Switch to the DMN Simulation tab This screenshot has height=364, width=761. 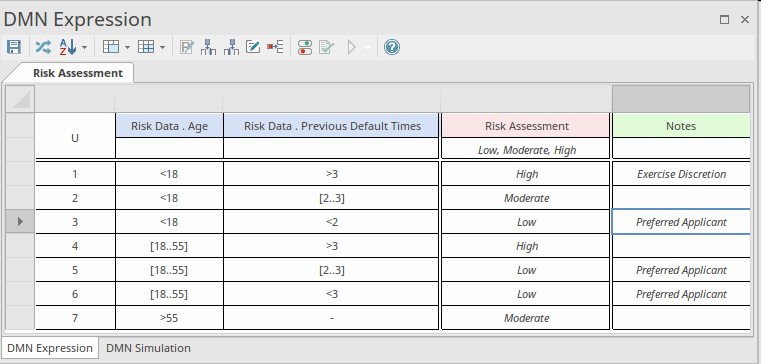click(148, 348)
